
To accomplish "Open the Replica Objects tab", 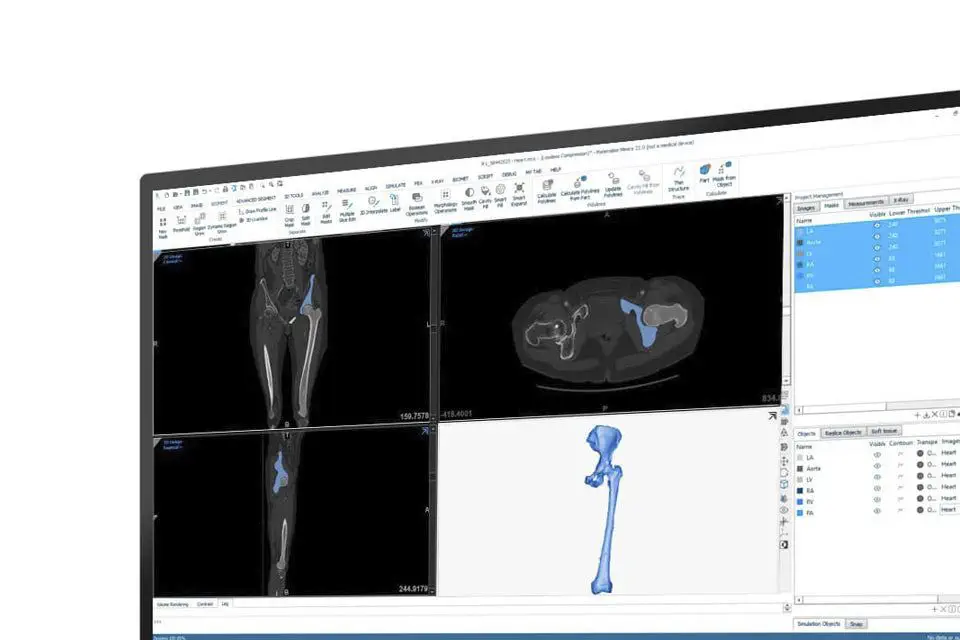I will tap(843, 433).
